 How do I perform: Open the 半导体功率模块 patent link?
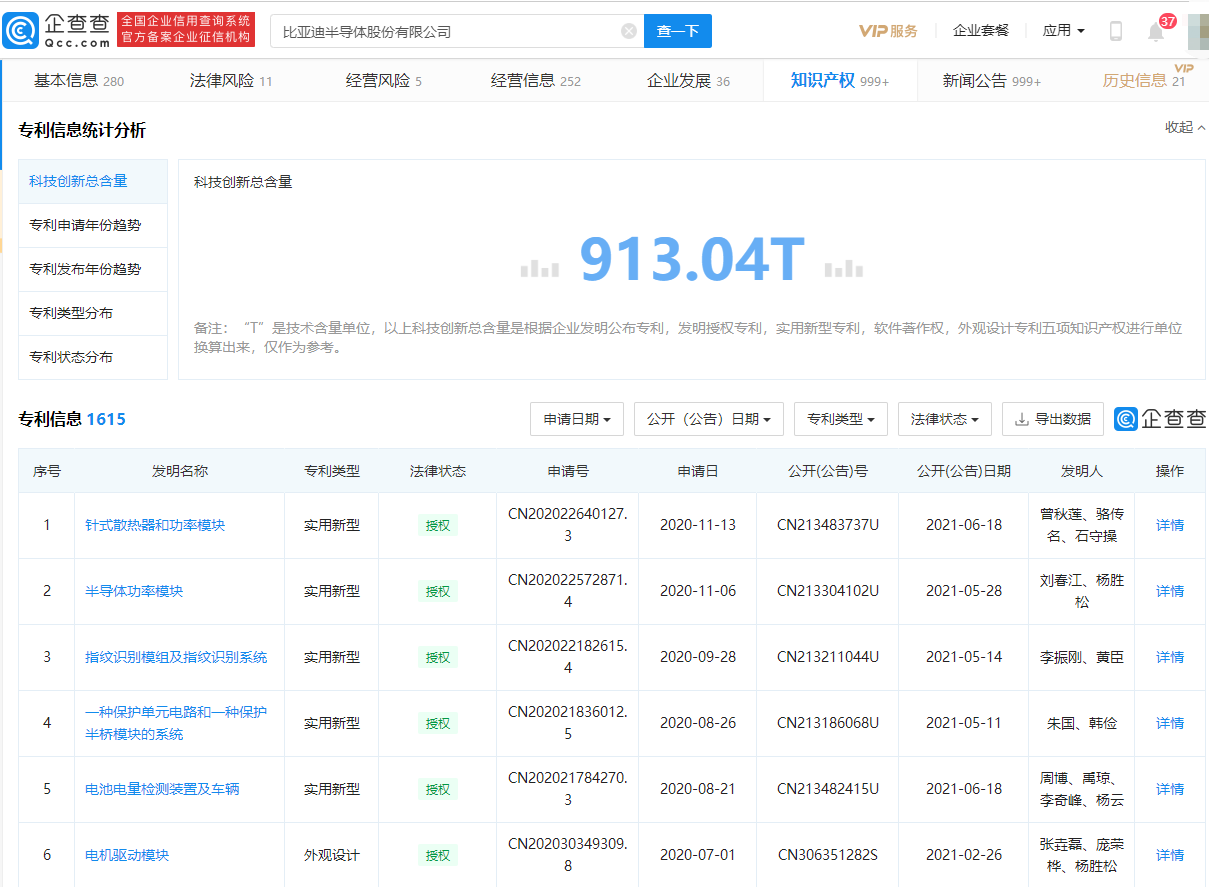[134, 591]
